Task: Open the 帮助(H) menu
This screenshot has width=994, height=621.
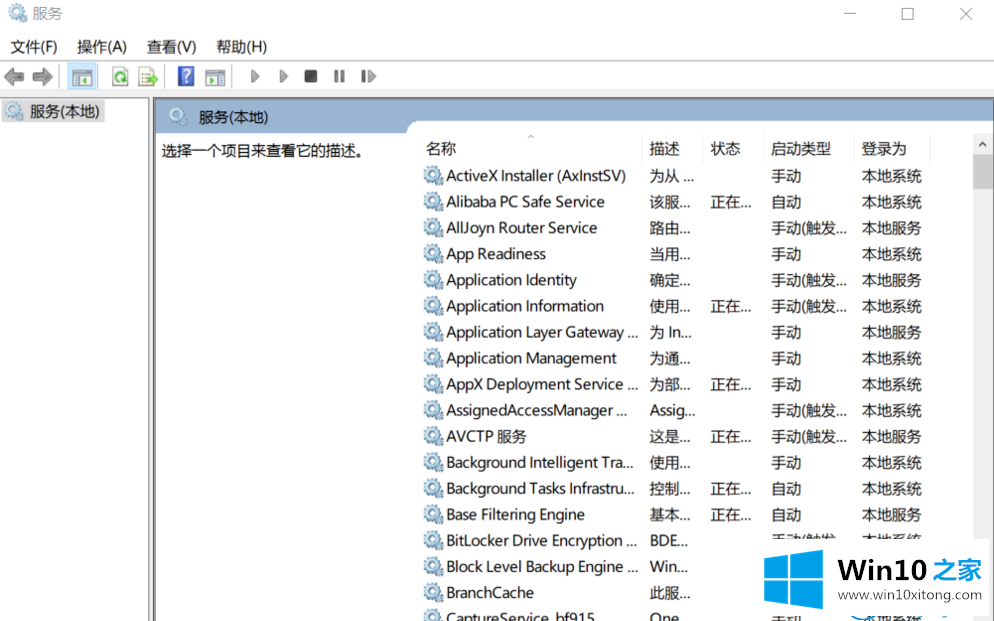Action: click(242, 47)
